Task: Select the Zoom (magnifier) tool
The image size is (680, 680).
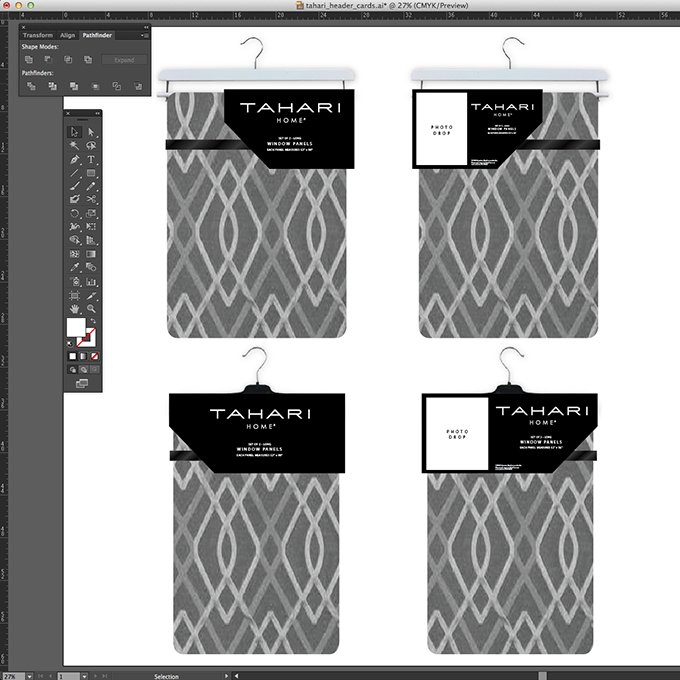Action: coord(91,309)
